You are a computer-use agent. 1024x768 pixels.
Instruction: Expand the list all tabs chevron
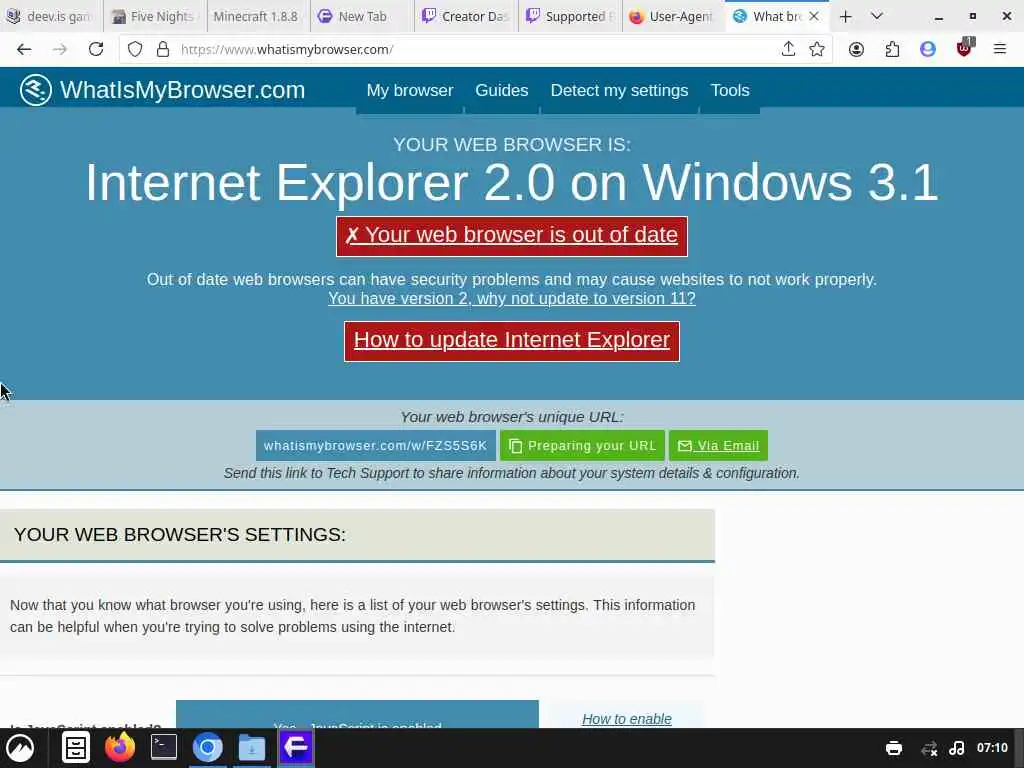coord(877,16)
